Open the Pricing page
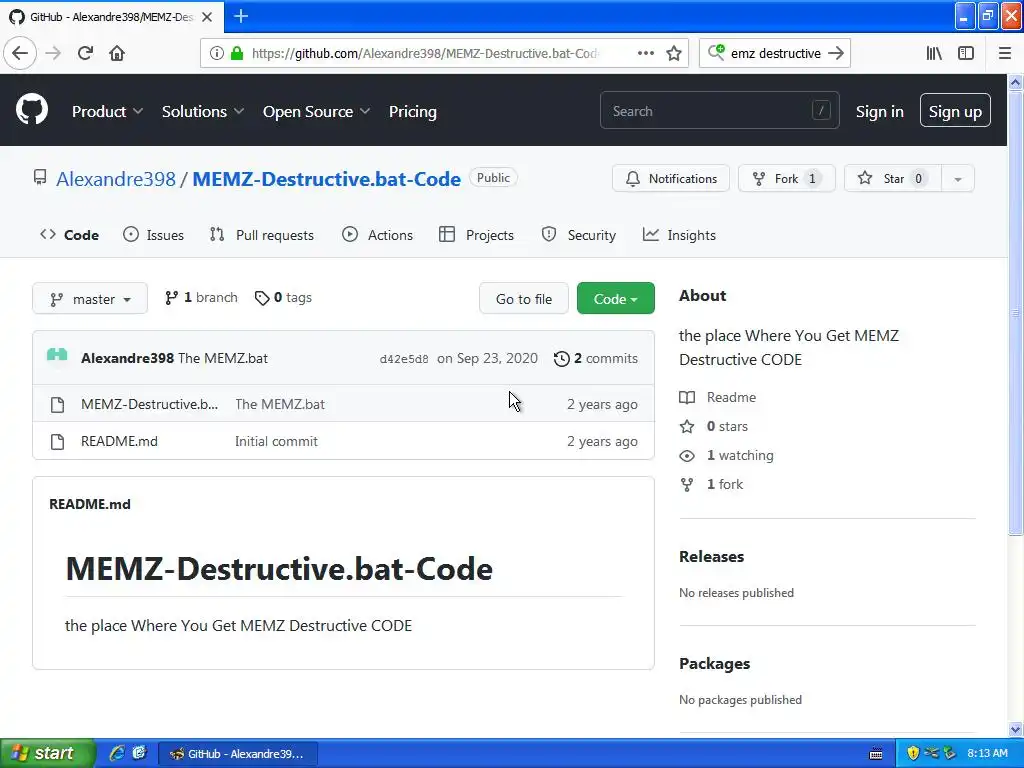 pyautogui.click(x=413, y=112)
